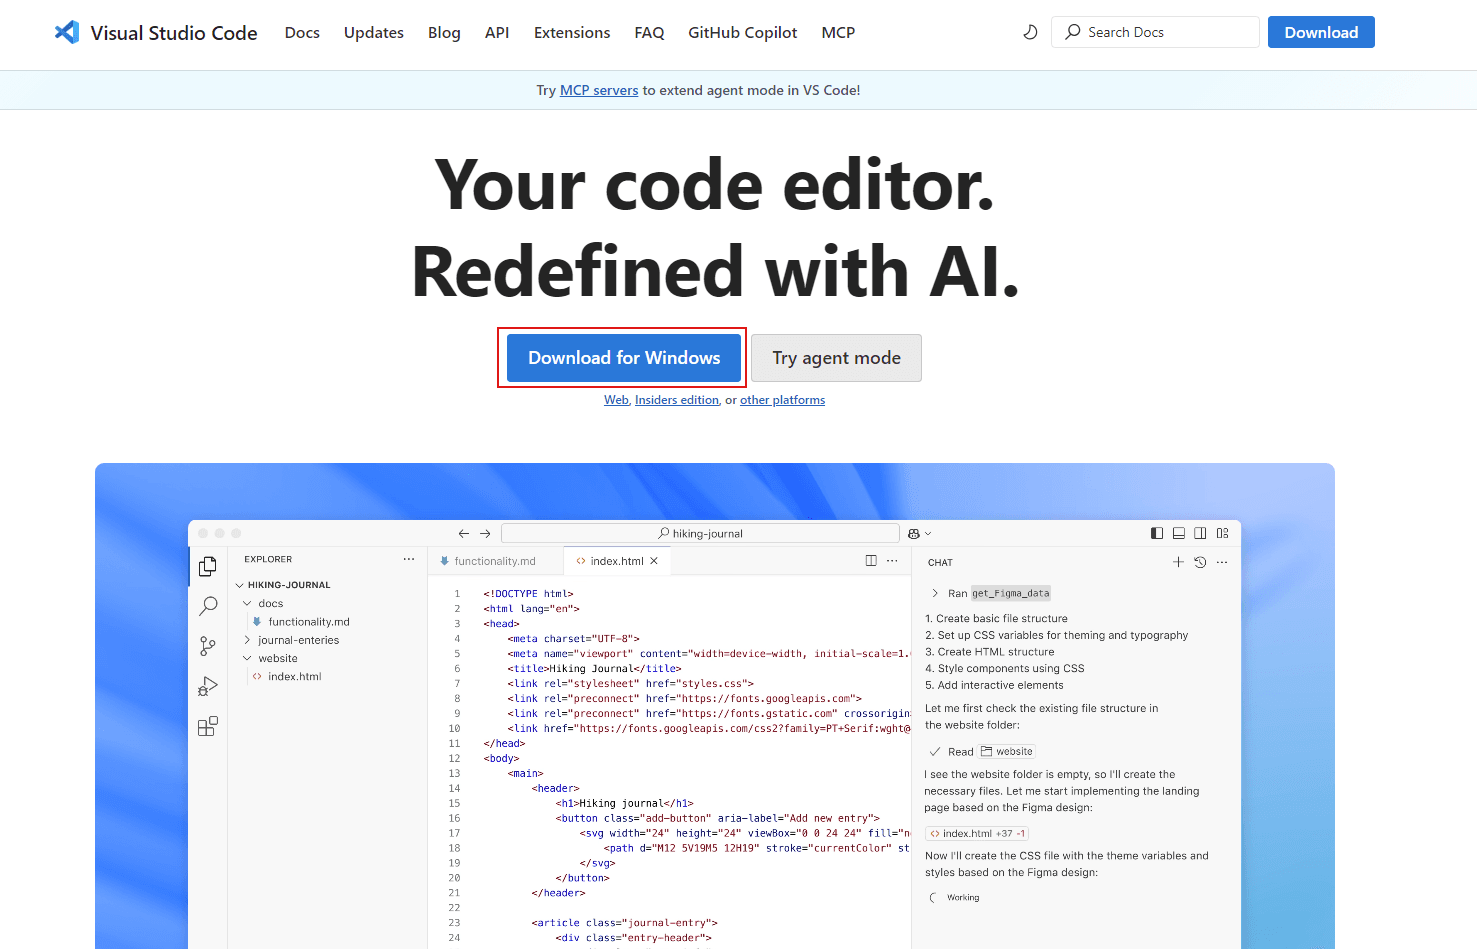This screenshot has width=1477, height=949.
Task: Start a new chat with the plus icon
Action: click(1178, 562)
